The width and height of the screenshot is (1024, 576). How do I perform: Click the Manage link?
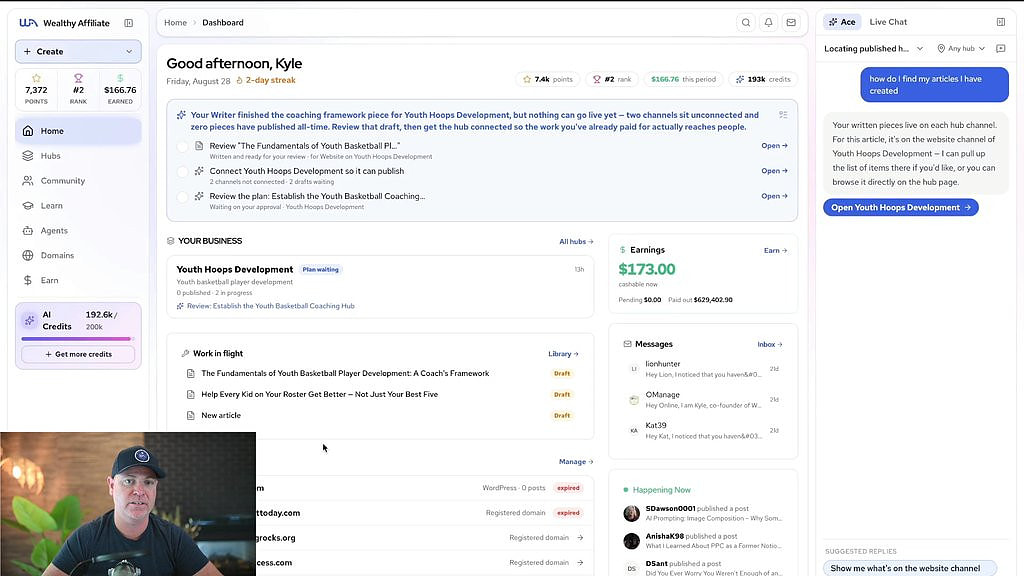[576, 462]
